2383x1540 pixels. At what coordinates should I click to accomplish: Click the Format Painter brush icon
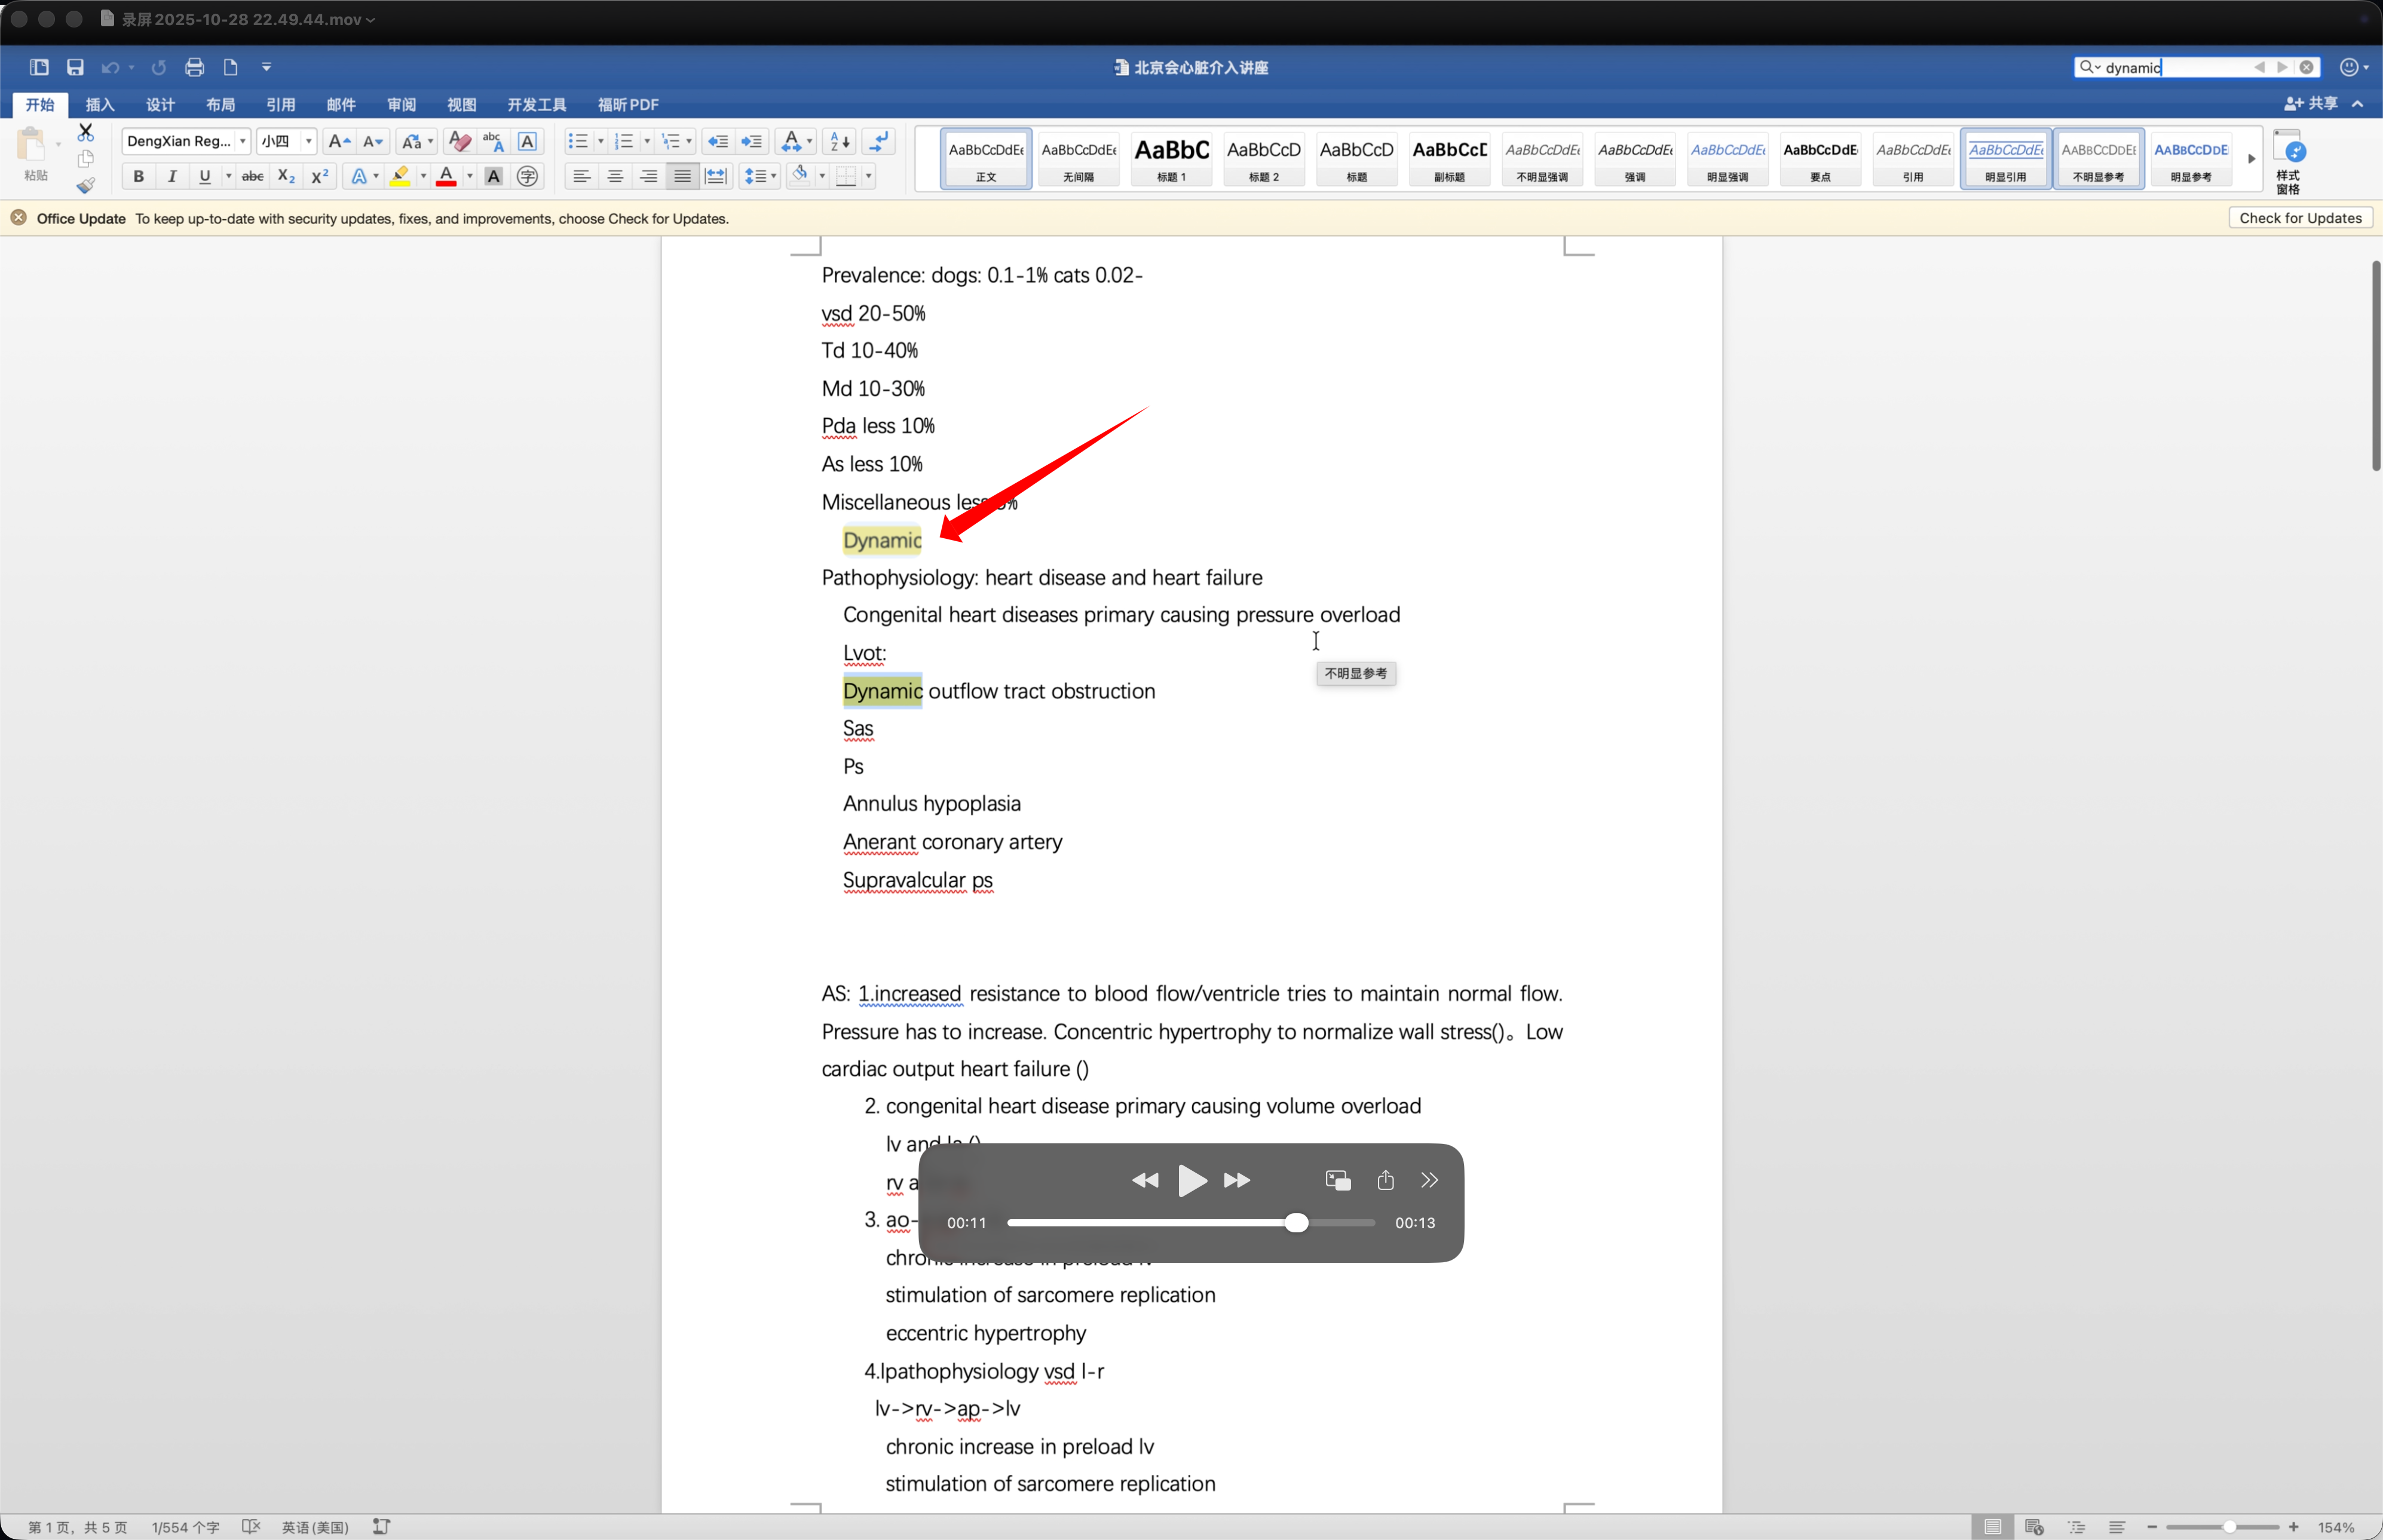pyautogui.click(x=86, y=185)
